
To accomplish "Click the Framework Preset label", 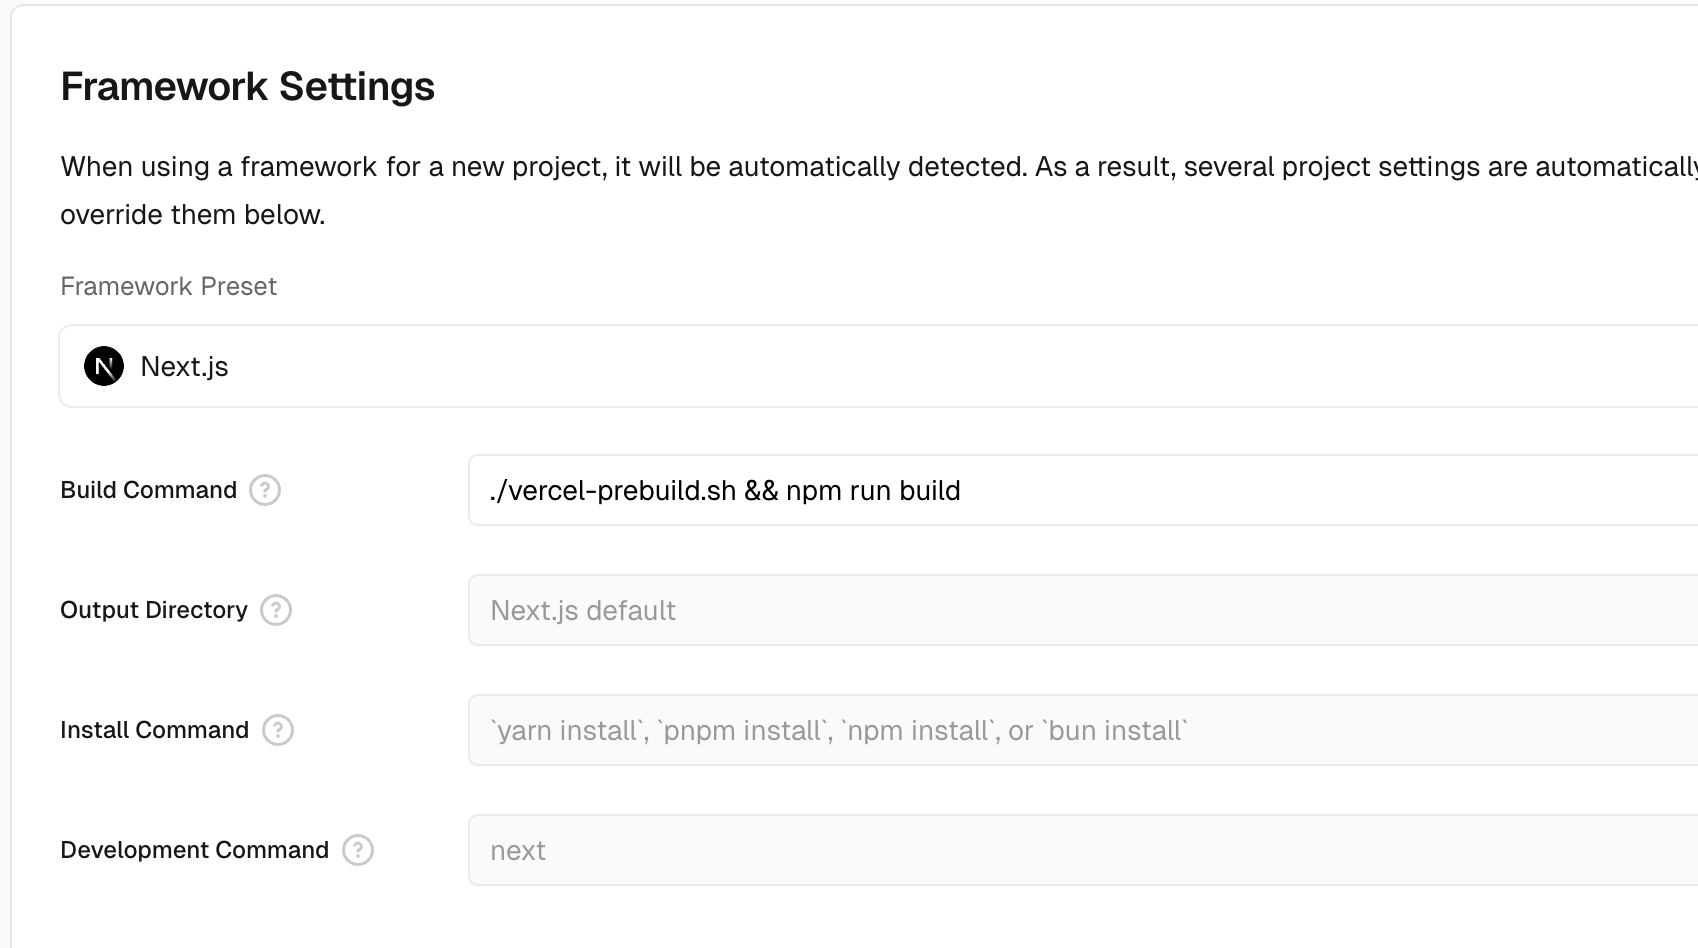I will coord(168,287).
